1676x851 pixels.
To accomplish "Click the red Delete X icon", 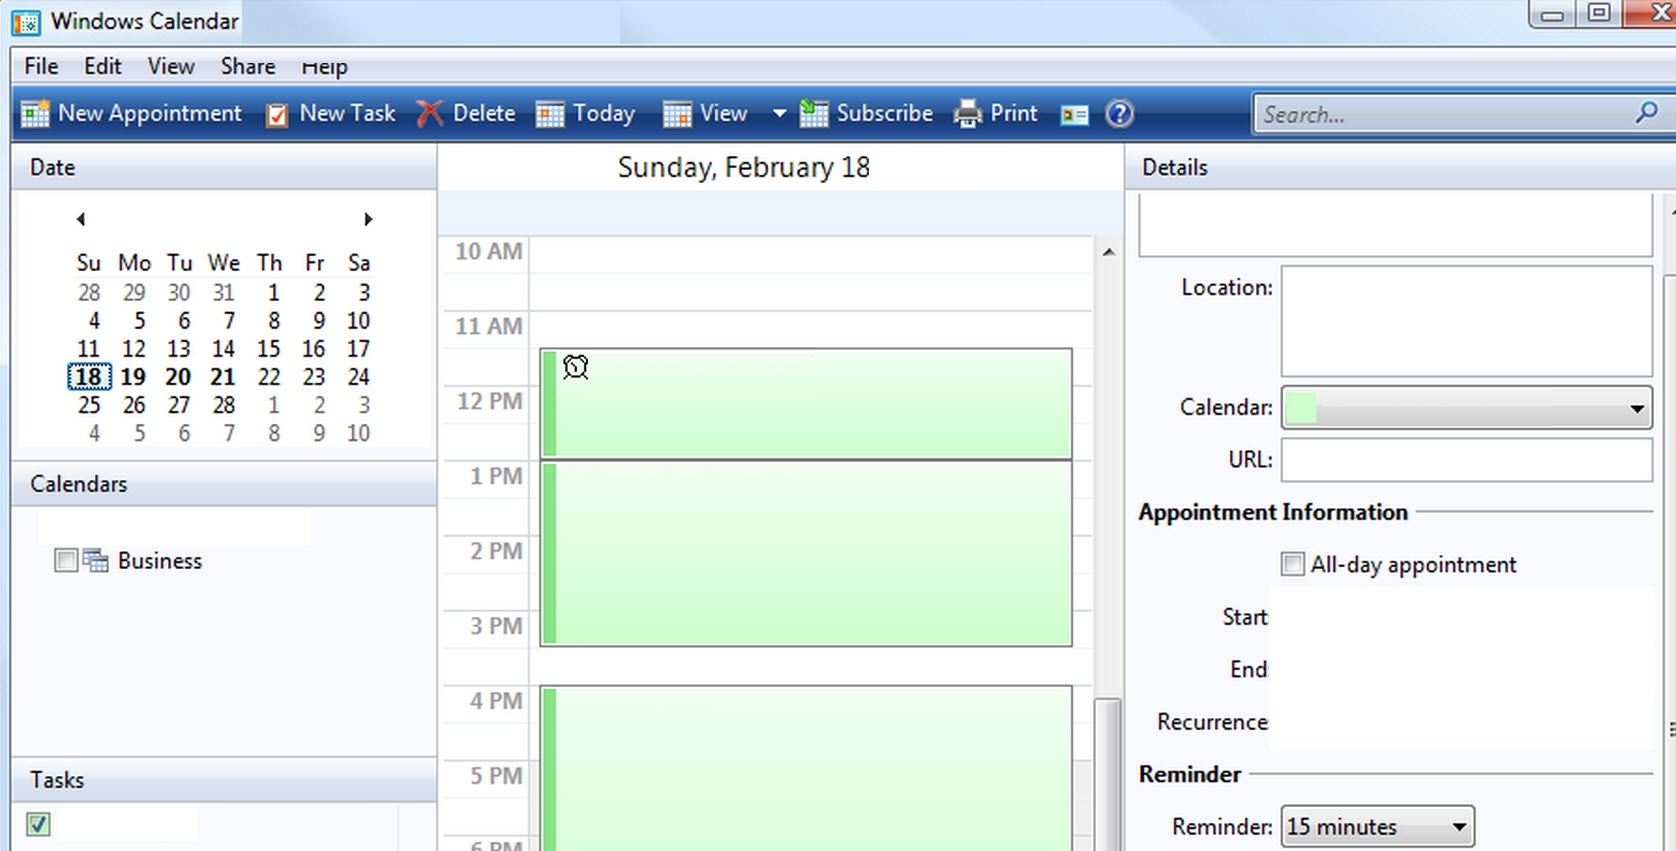I will [429, 114].
